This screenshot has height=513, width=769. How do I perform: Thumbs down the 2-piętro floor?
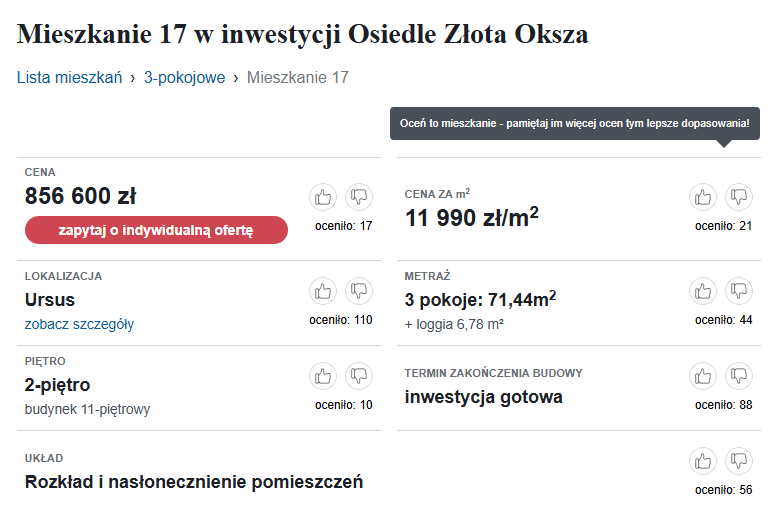click(x=359, y=376)
